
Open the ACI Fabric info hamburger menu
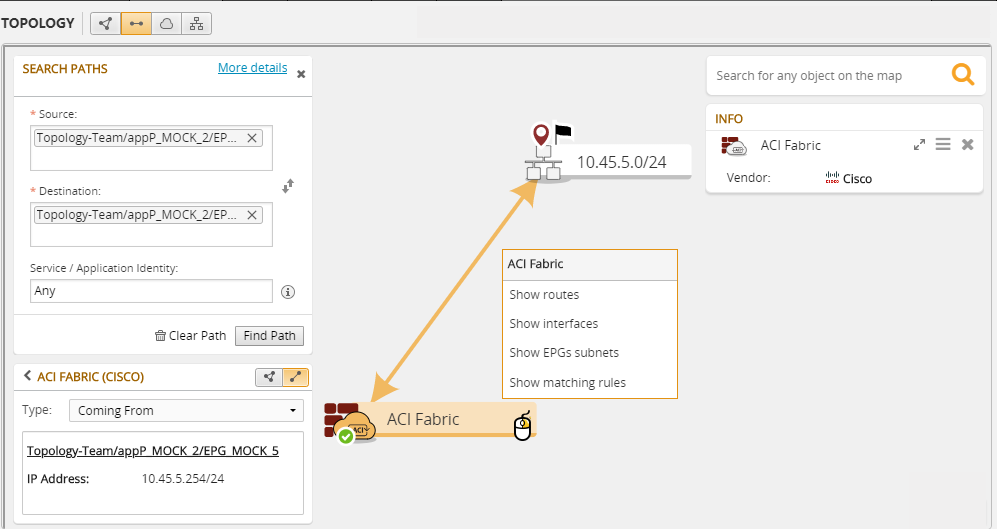(942, 145)
